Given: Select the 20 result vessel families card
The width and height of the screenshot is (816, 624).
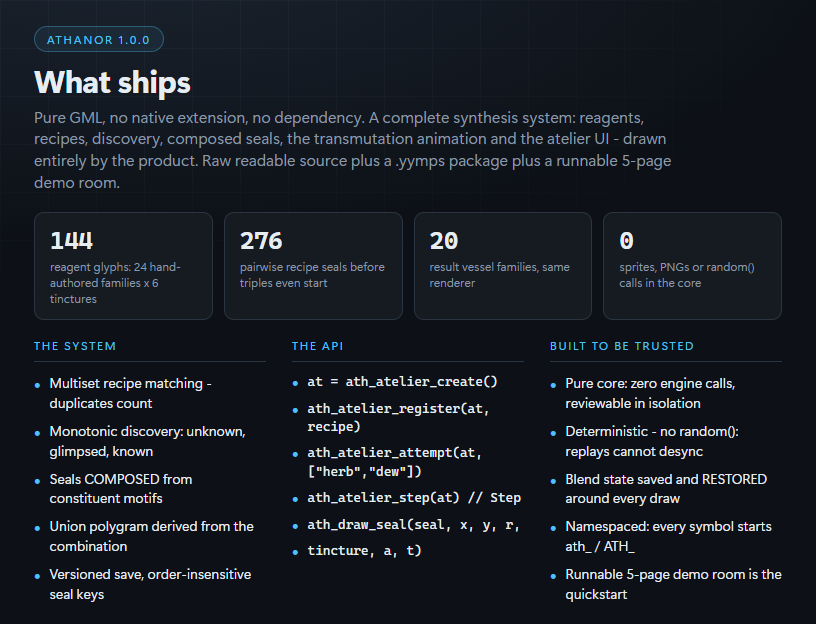Looking at the screenshot, I should [x=503, y=266].
